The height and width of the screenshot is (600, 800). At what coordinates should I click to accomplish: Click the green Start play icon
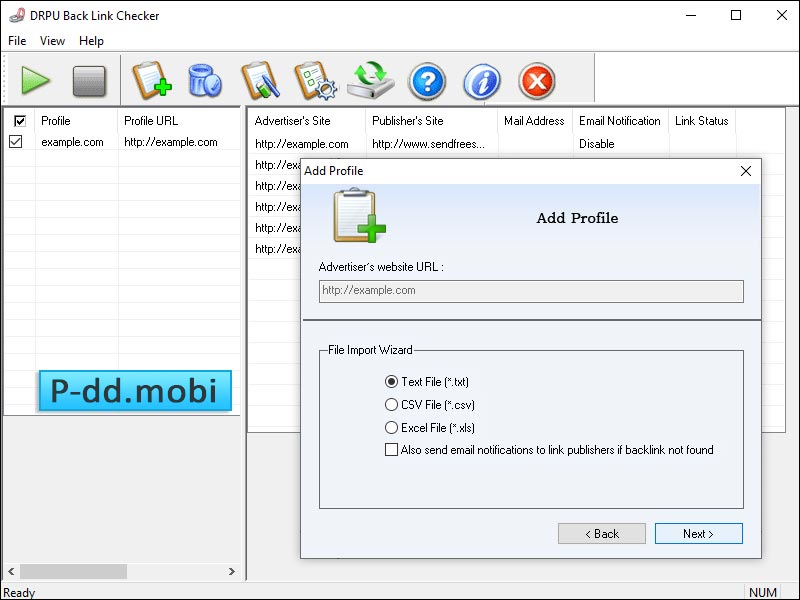pyautogui.click(x=36, y=80)
